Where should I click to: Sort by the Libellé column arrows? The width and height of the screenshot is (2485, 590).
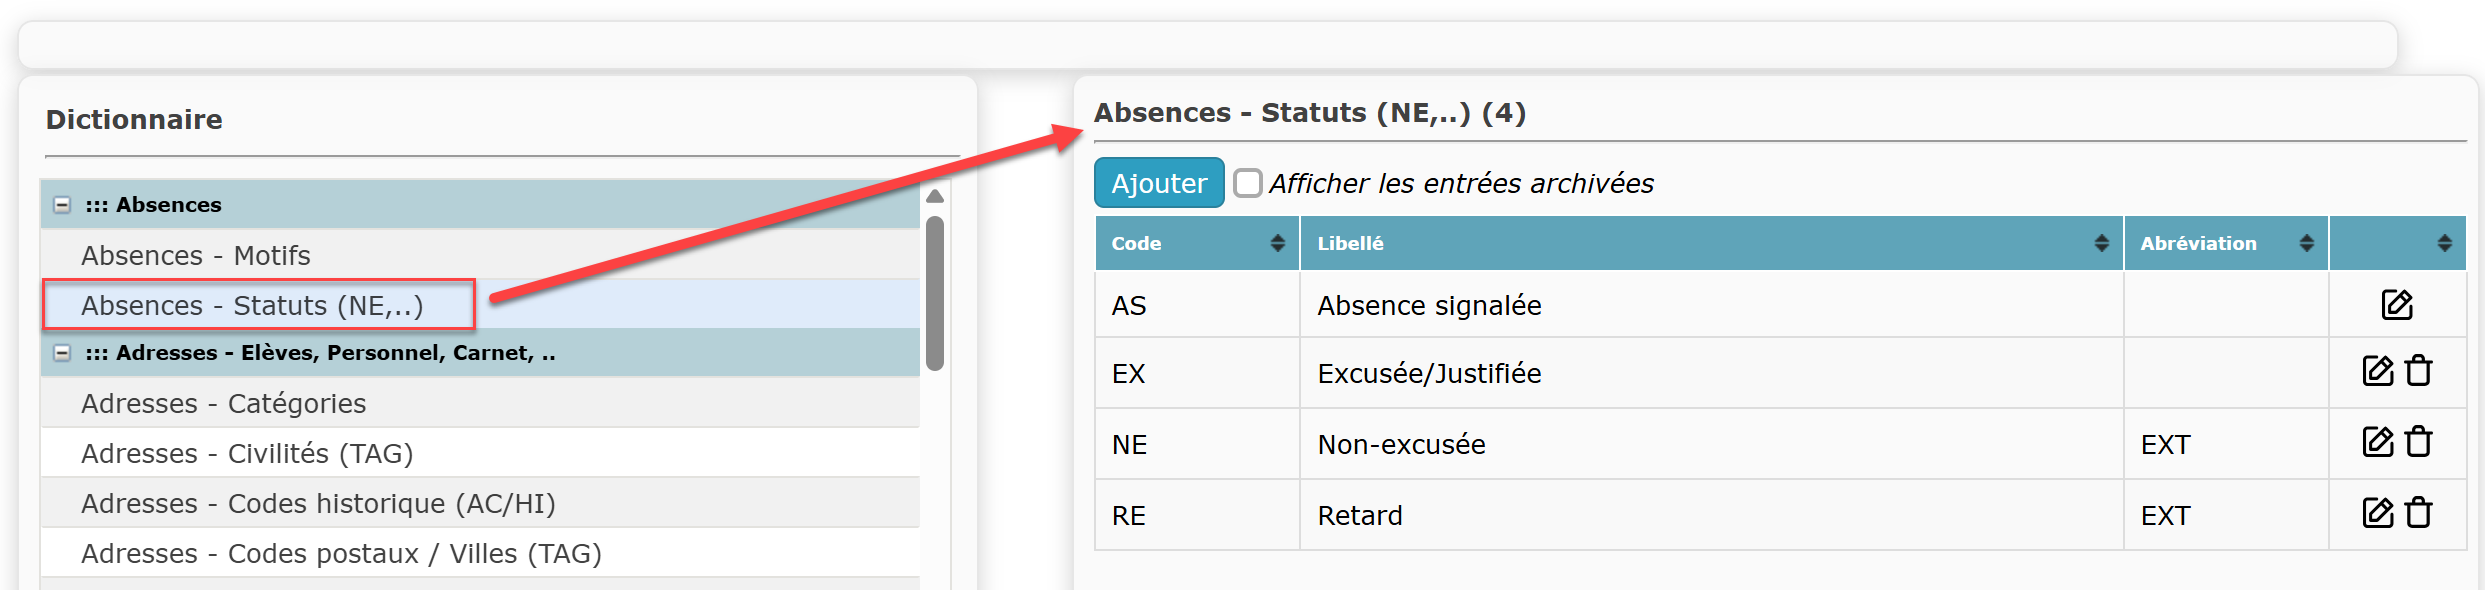pos(2101,243)
